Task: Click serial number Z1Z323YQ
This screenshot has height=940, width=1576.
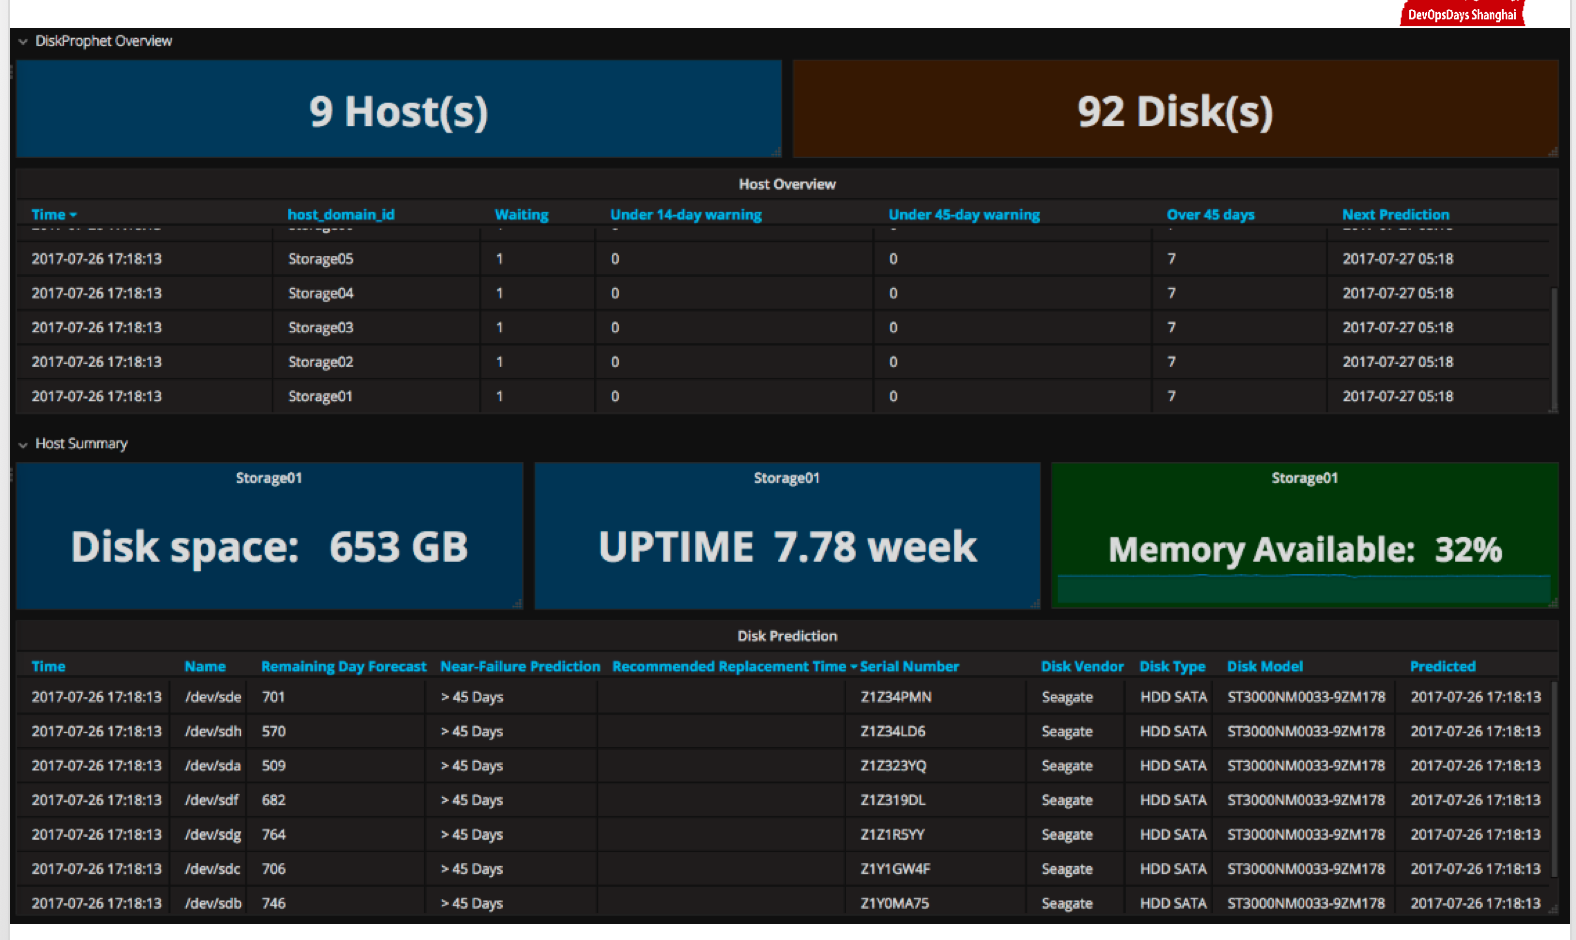Action: [x=893, y=766]
